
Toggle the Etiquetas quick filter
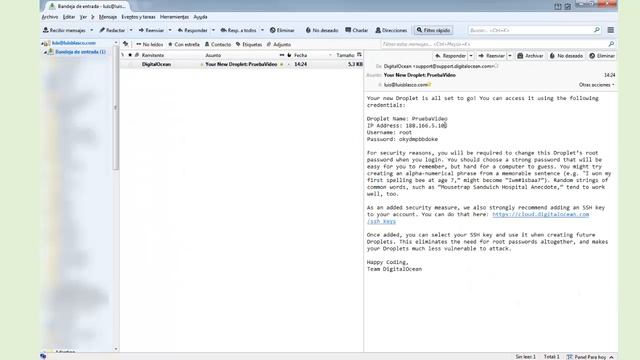[x=249, y=44]
